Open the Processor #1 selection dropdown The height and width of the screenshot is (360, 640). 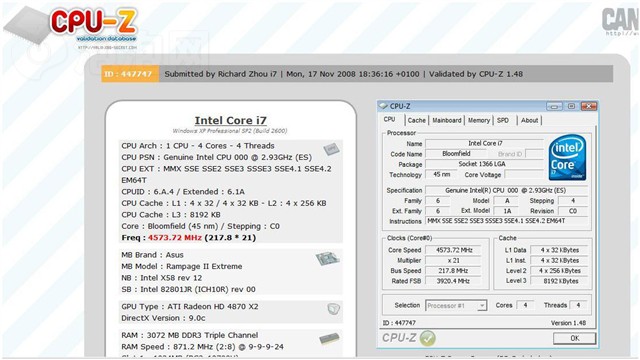point(456,305)
